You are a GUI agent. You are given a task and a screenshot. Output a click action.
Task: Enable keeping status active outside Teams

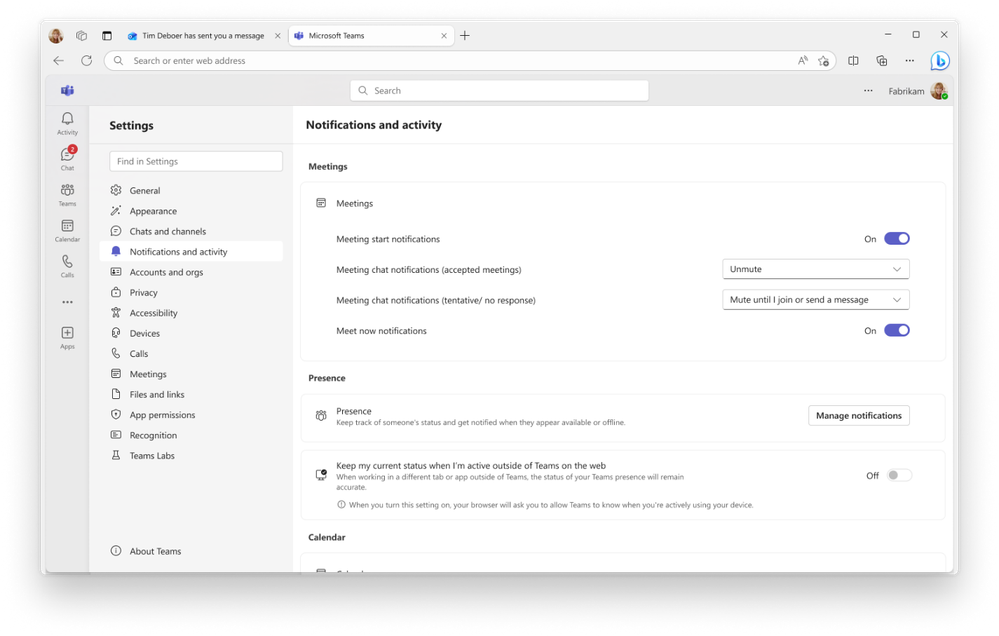pos(897,475)
